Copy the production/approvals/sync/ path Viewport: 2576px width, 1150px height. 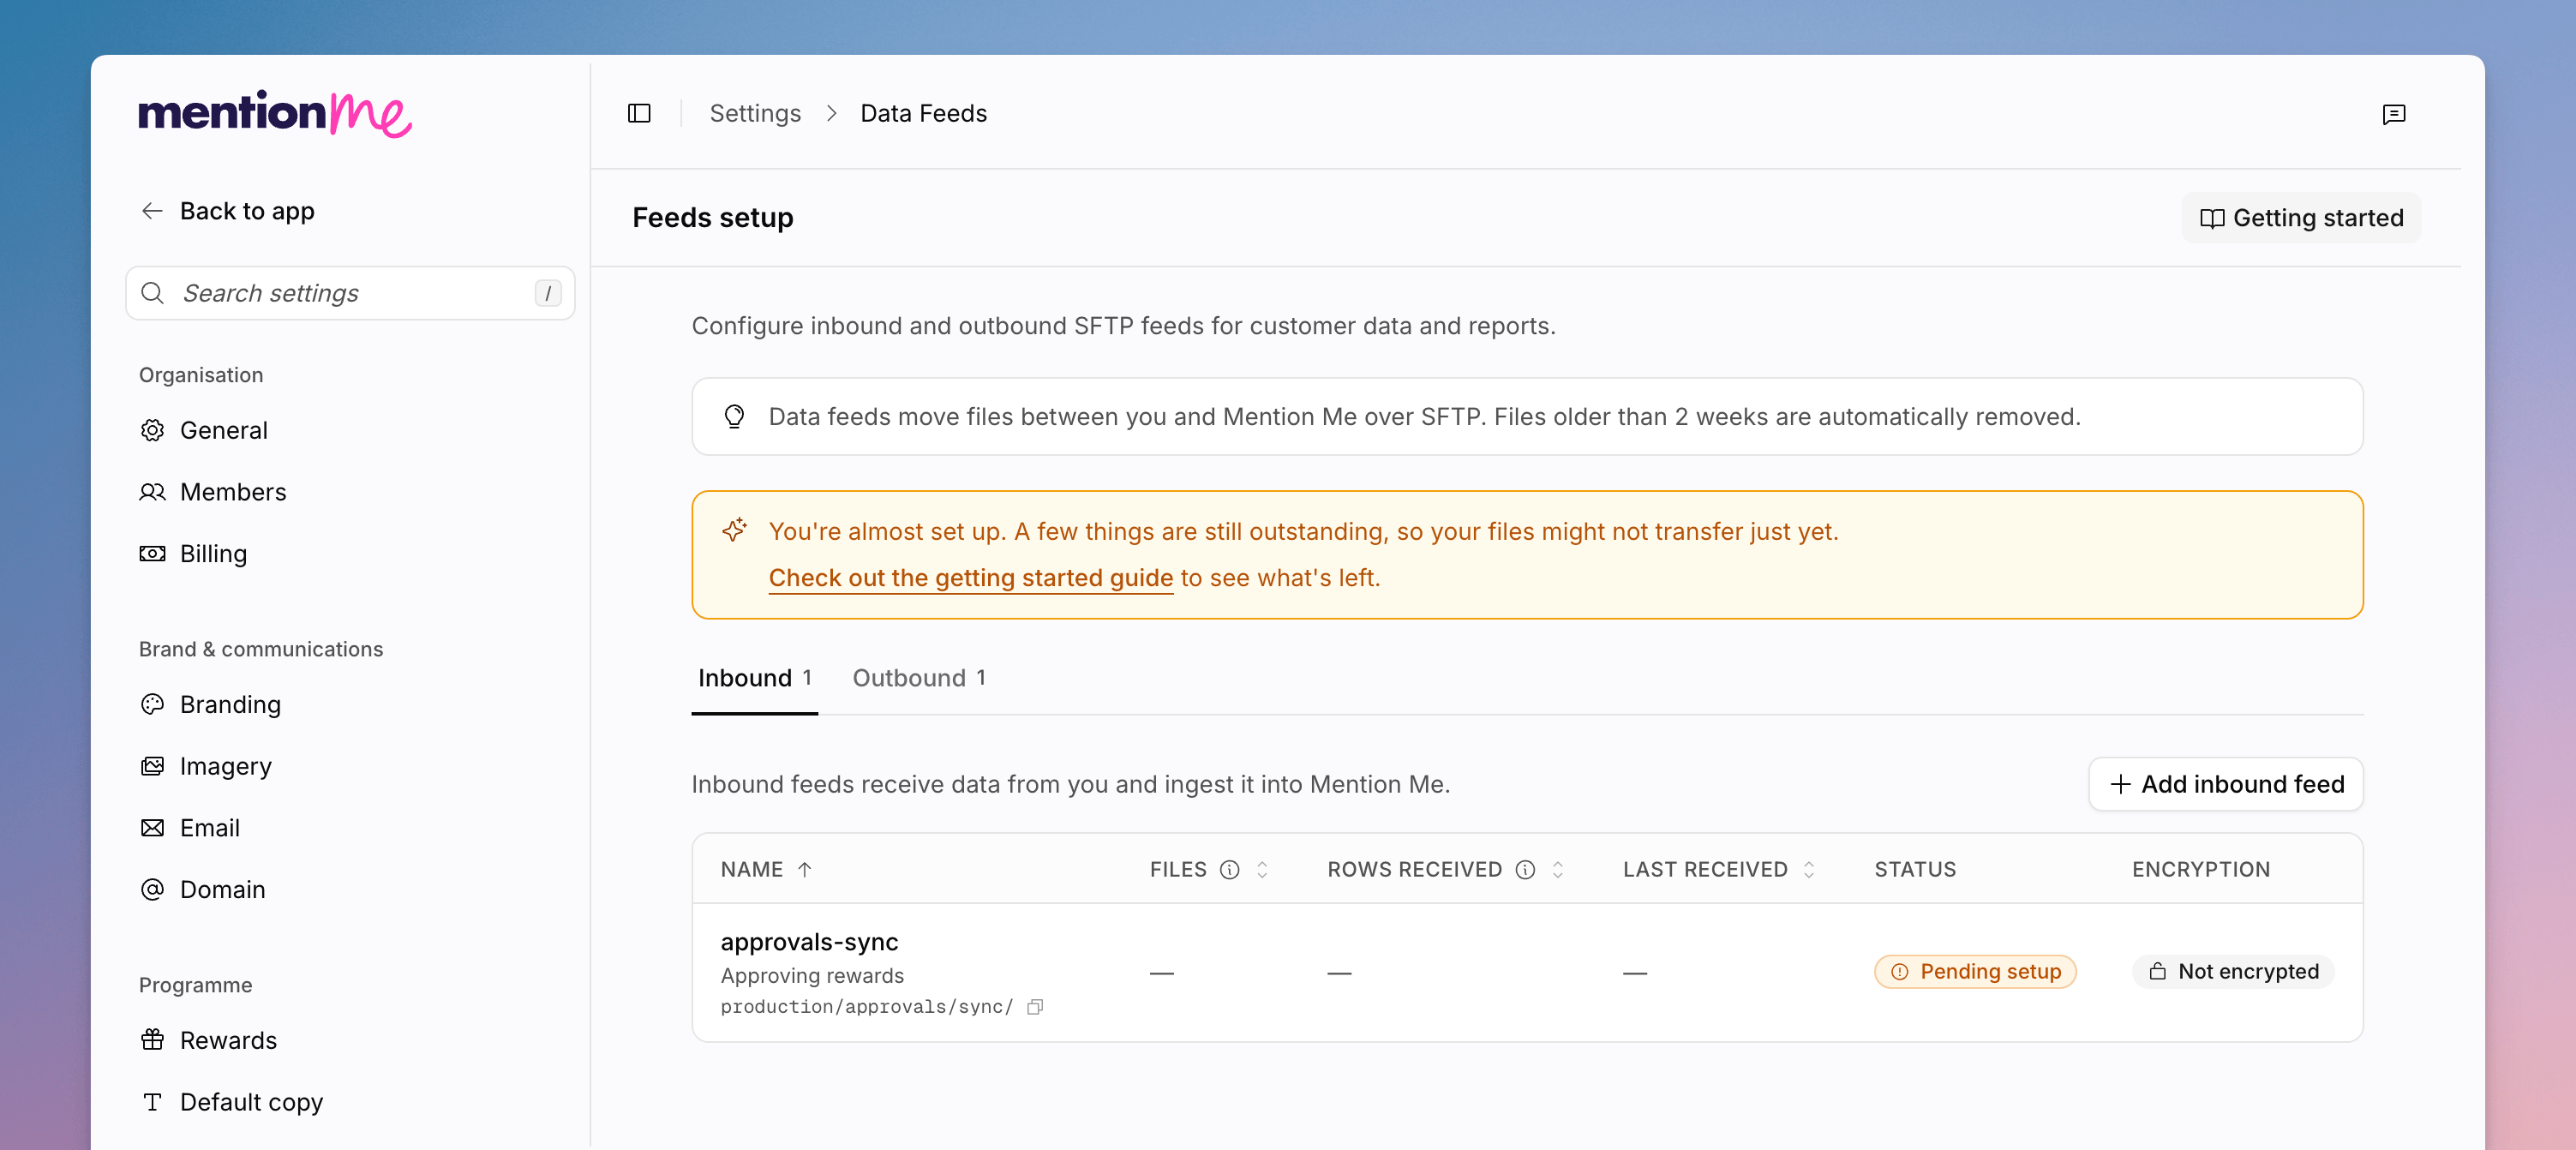[x=1035, y=1007]
